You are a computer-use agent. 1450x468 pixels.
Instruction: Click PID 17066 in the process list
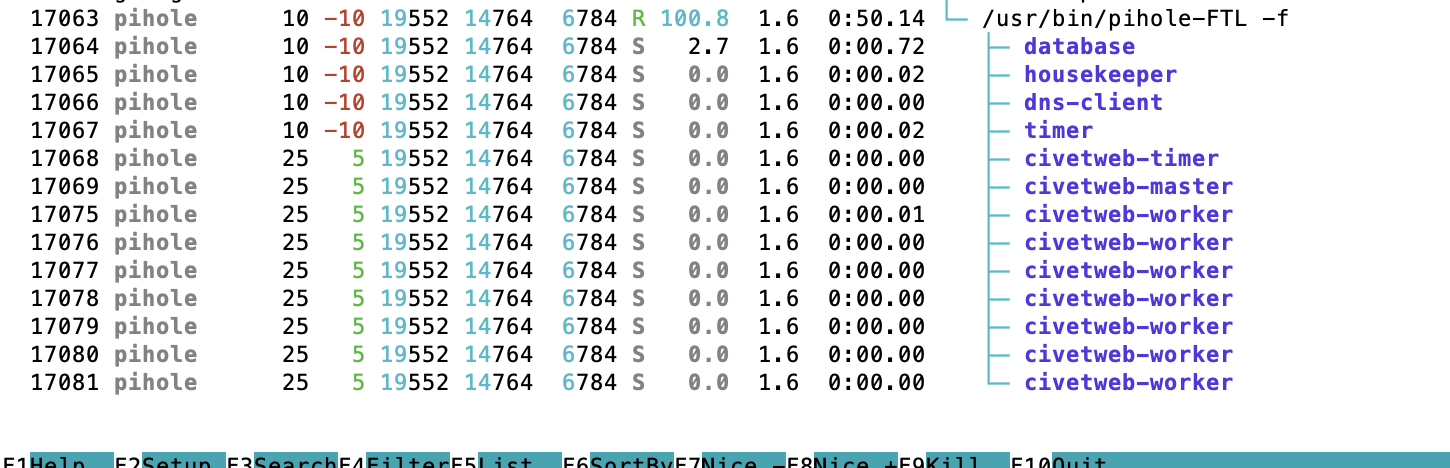click(x=65, y=102)
